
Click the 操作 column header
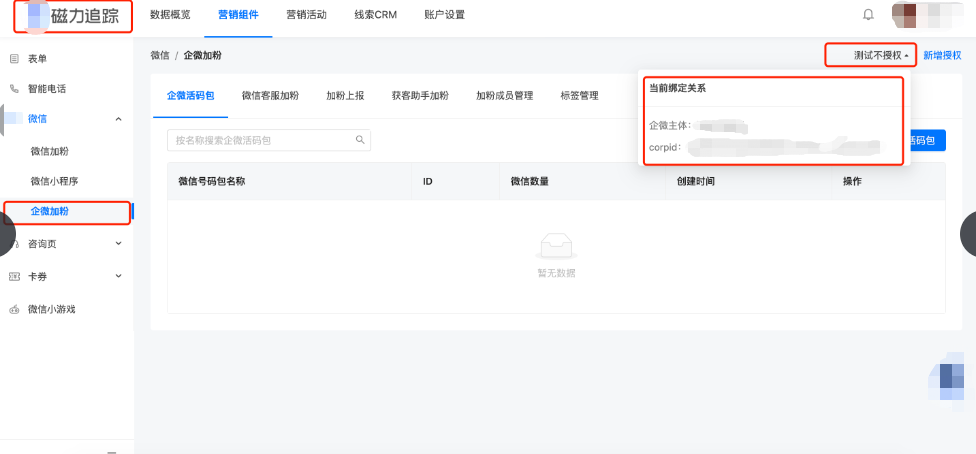[852, 182]
